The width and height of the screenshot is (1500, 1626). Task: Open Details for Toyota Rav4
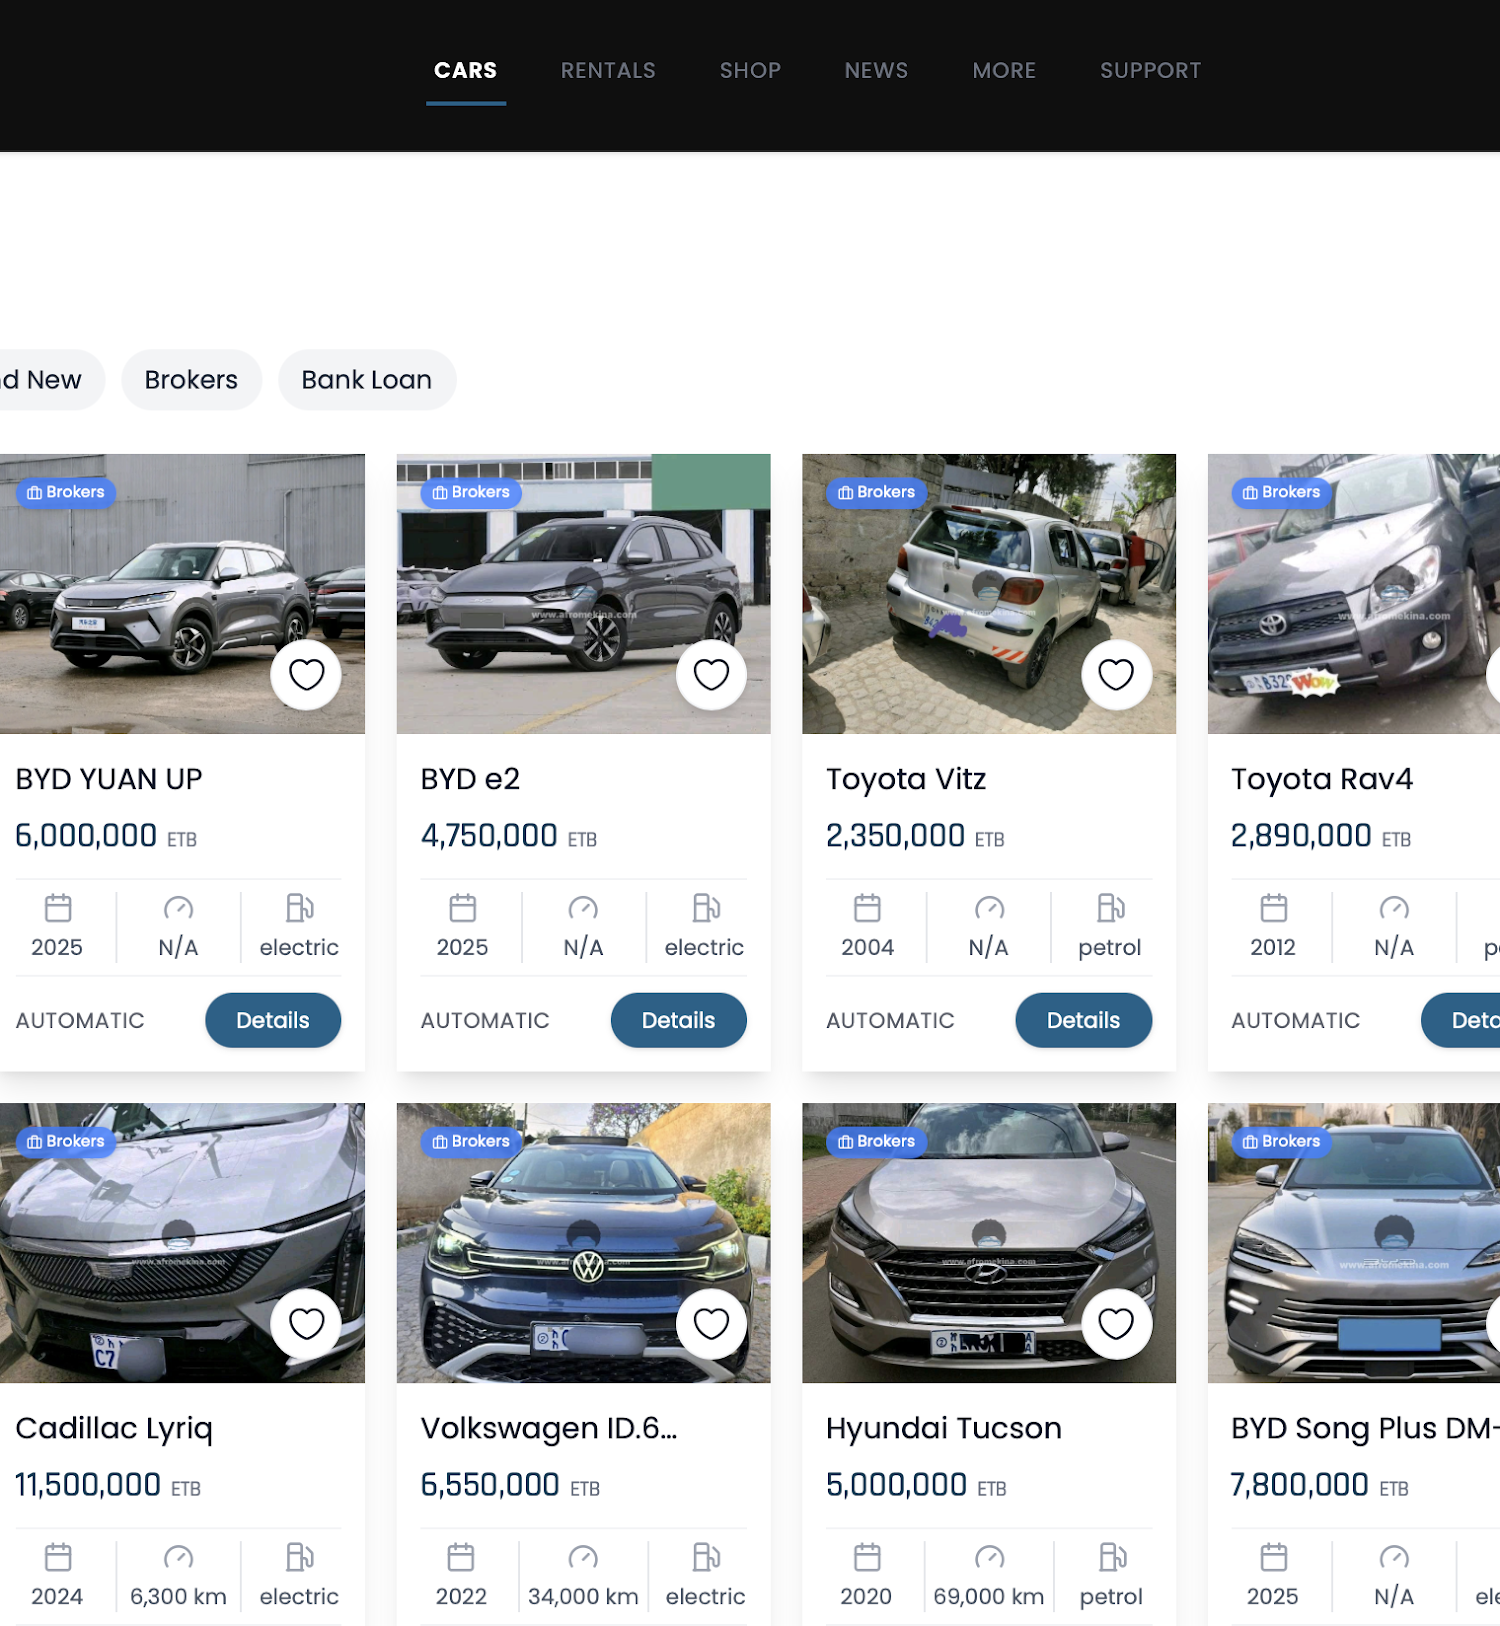(1461, 1020)
